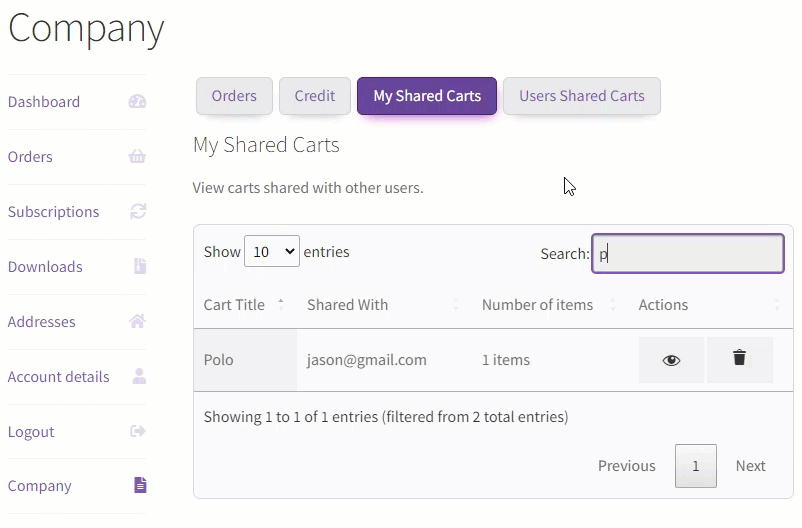Viewport: 802px width, 528px height.
Task: Click the Company document icon
Action: (x=140, y=485)
